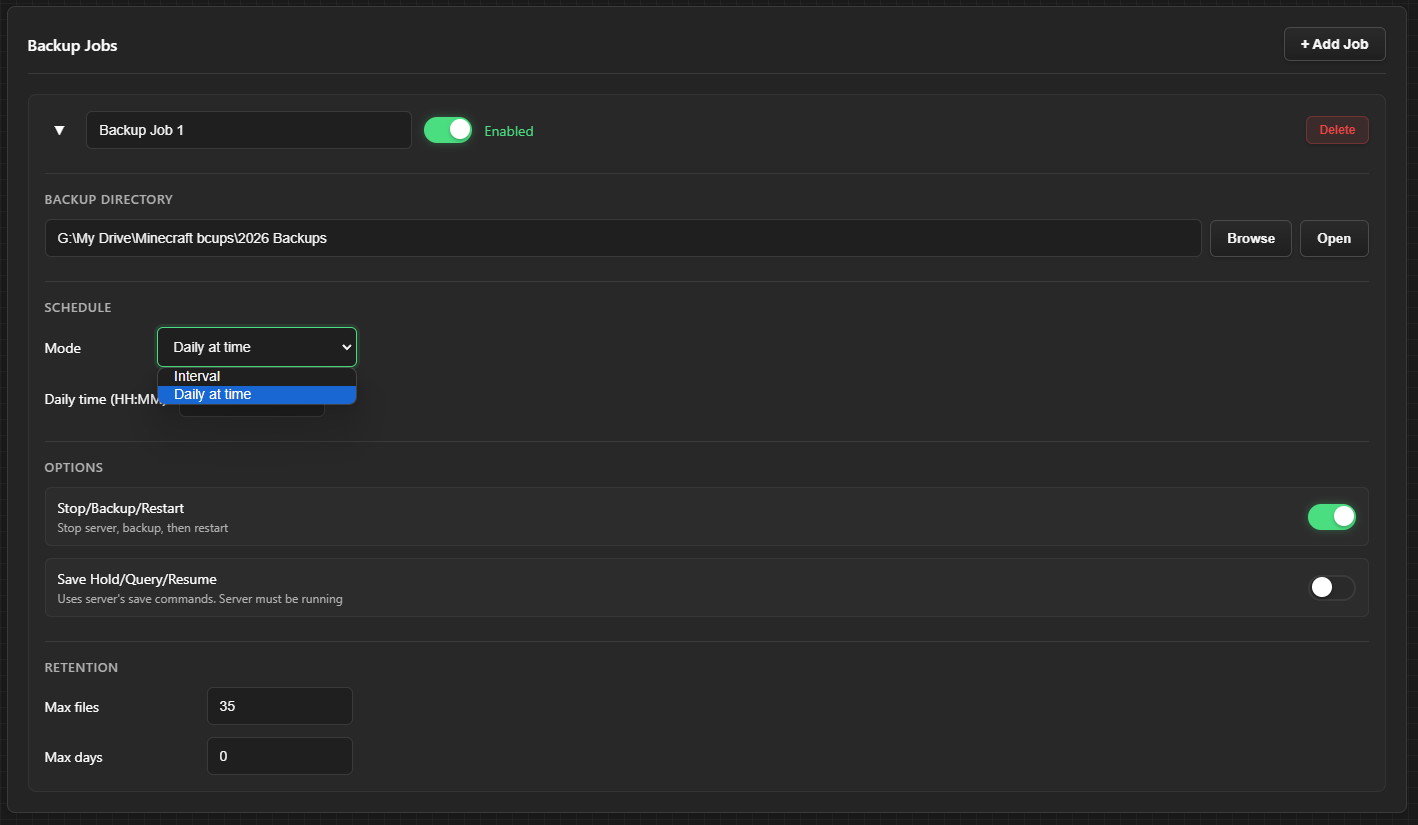1418x825 pixels.
Task: Click the + Add Job button
Action: 1334,44
